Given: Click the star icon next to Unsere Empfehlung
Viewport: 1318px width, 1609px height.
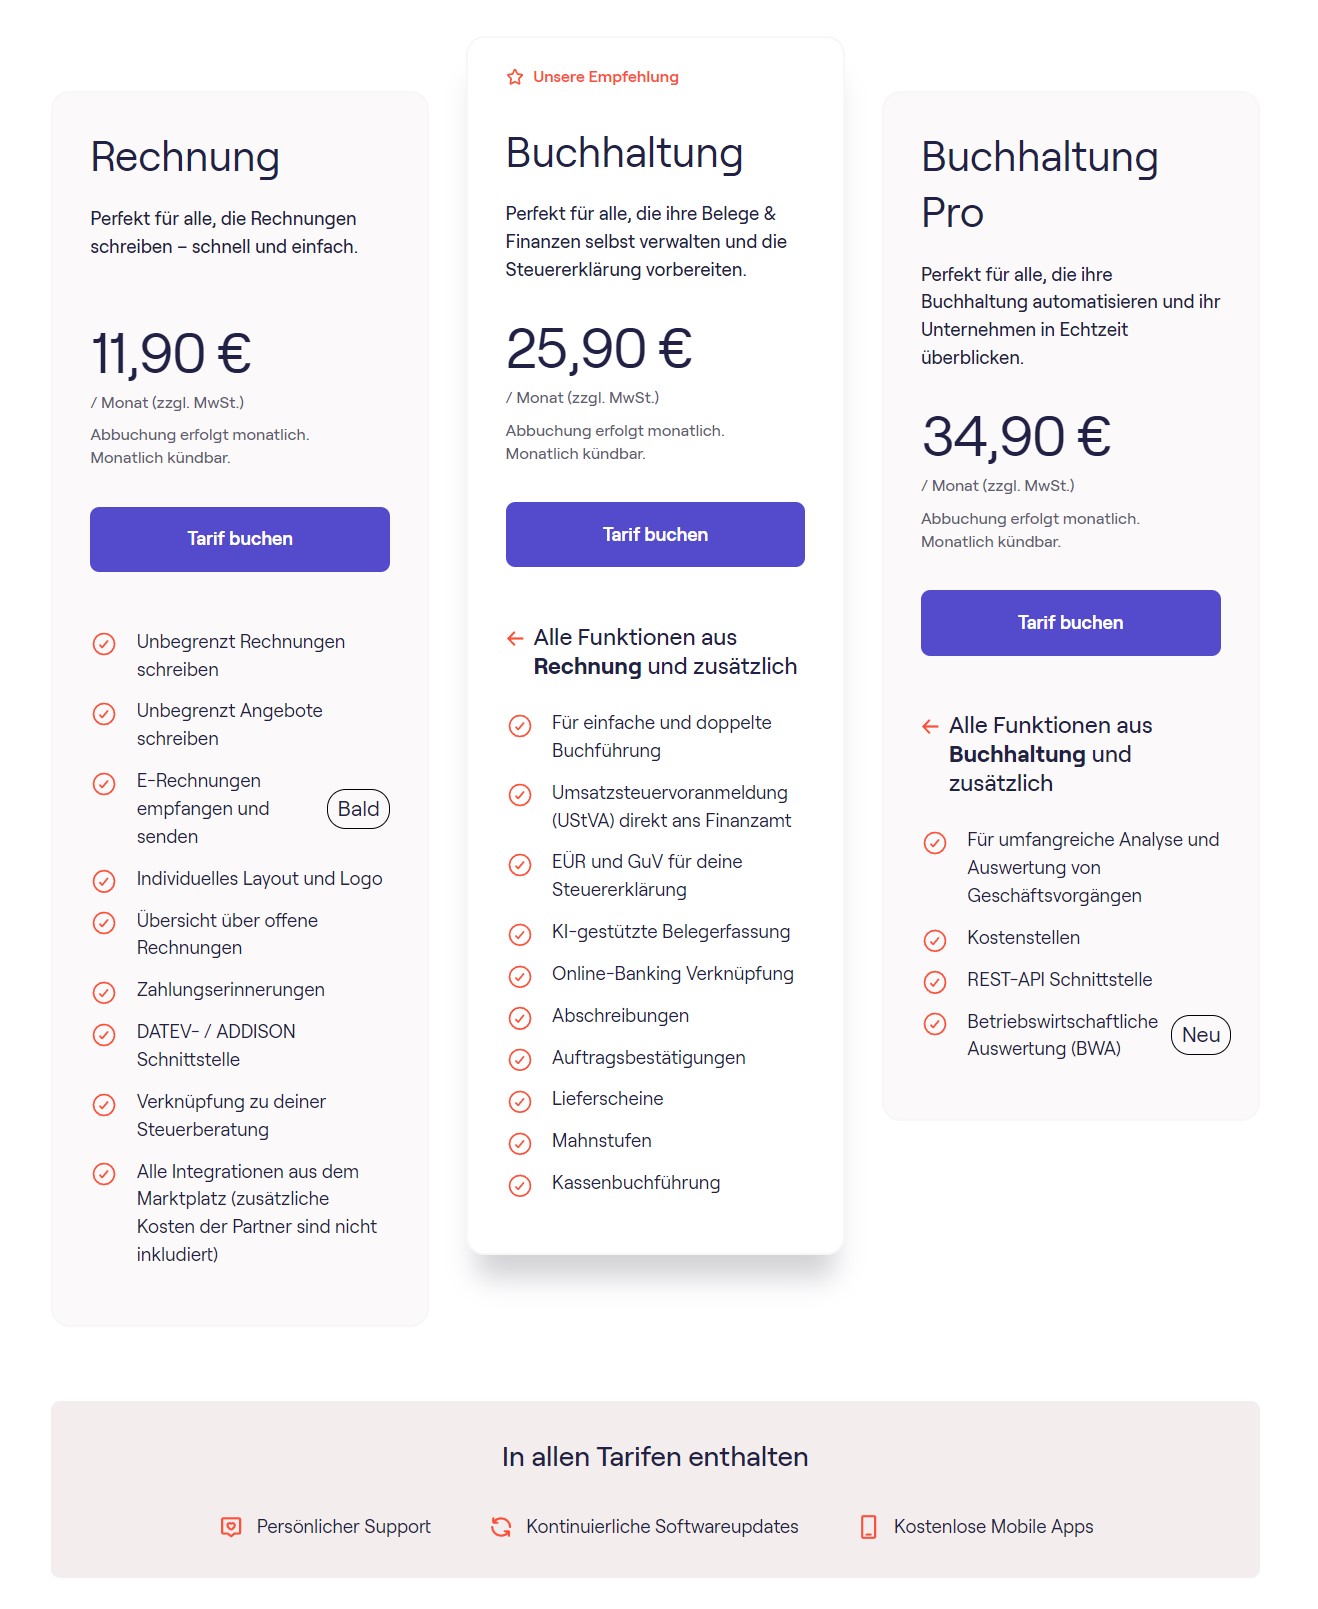Looking at the screenshot, I should [x=515, y=76].
